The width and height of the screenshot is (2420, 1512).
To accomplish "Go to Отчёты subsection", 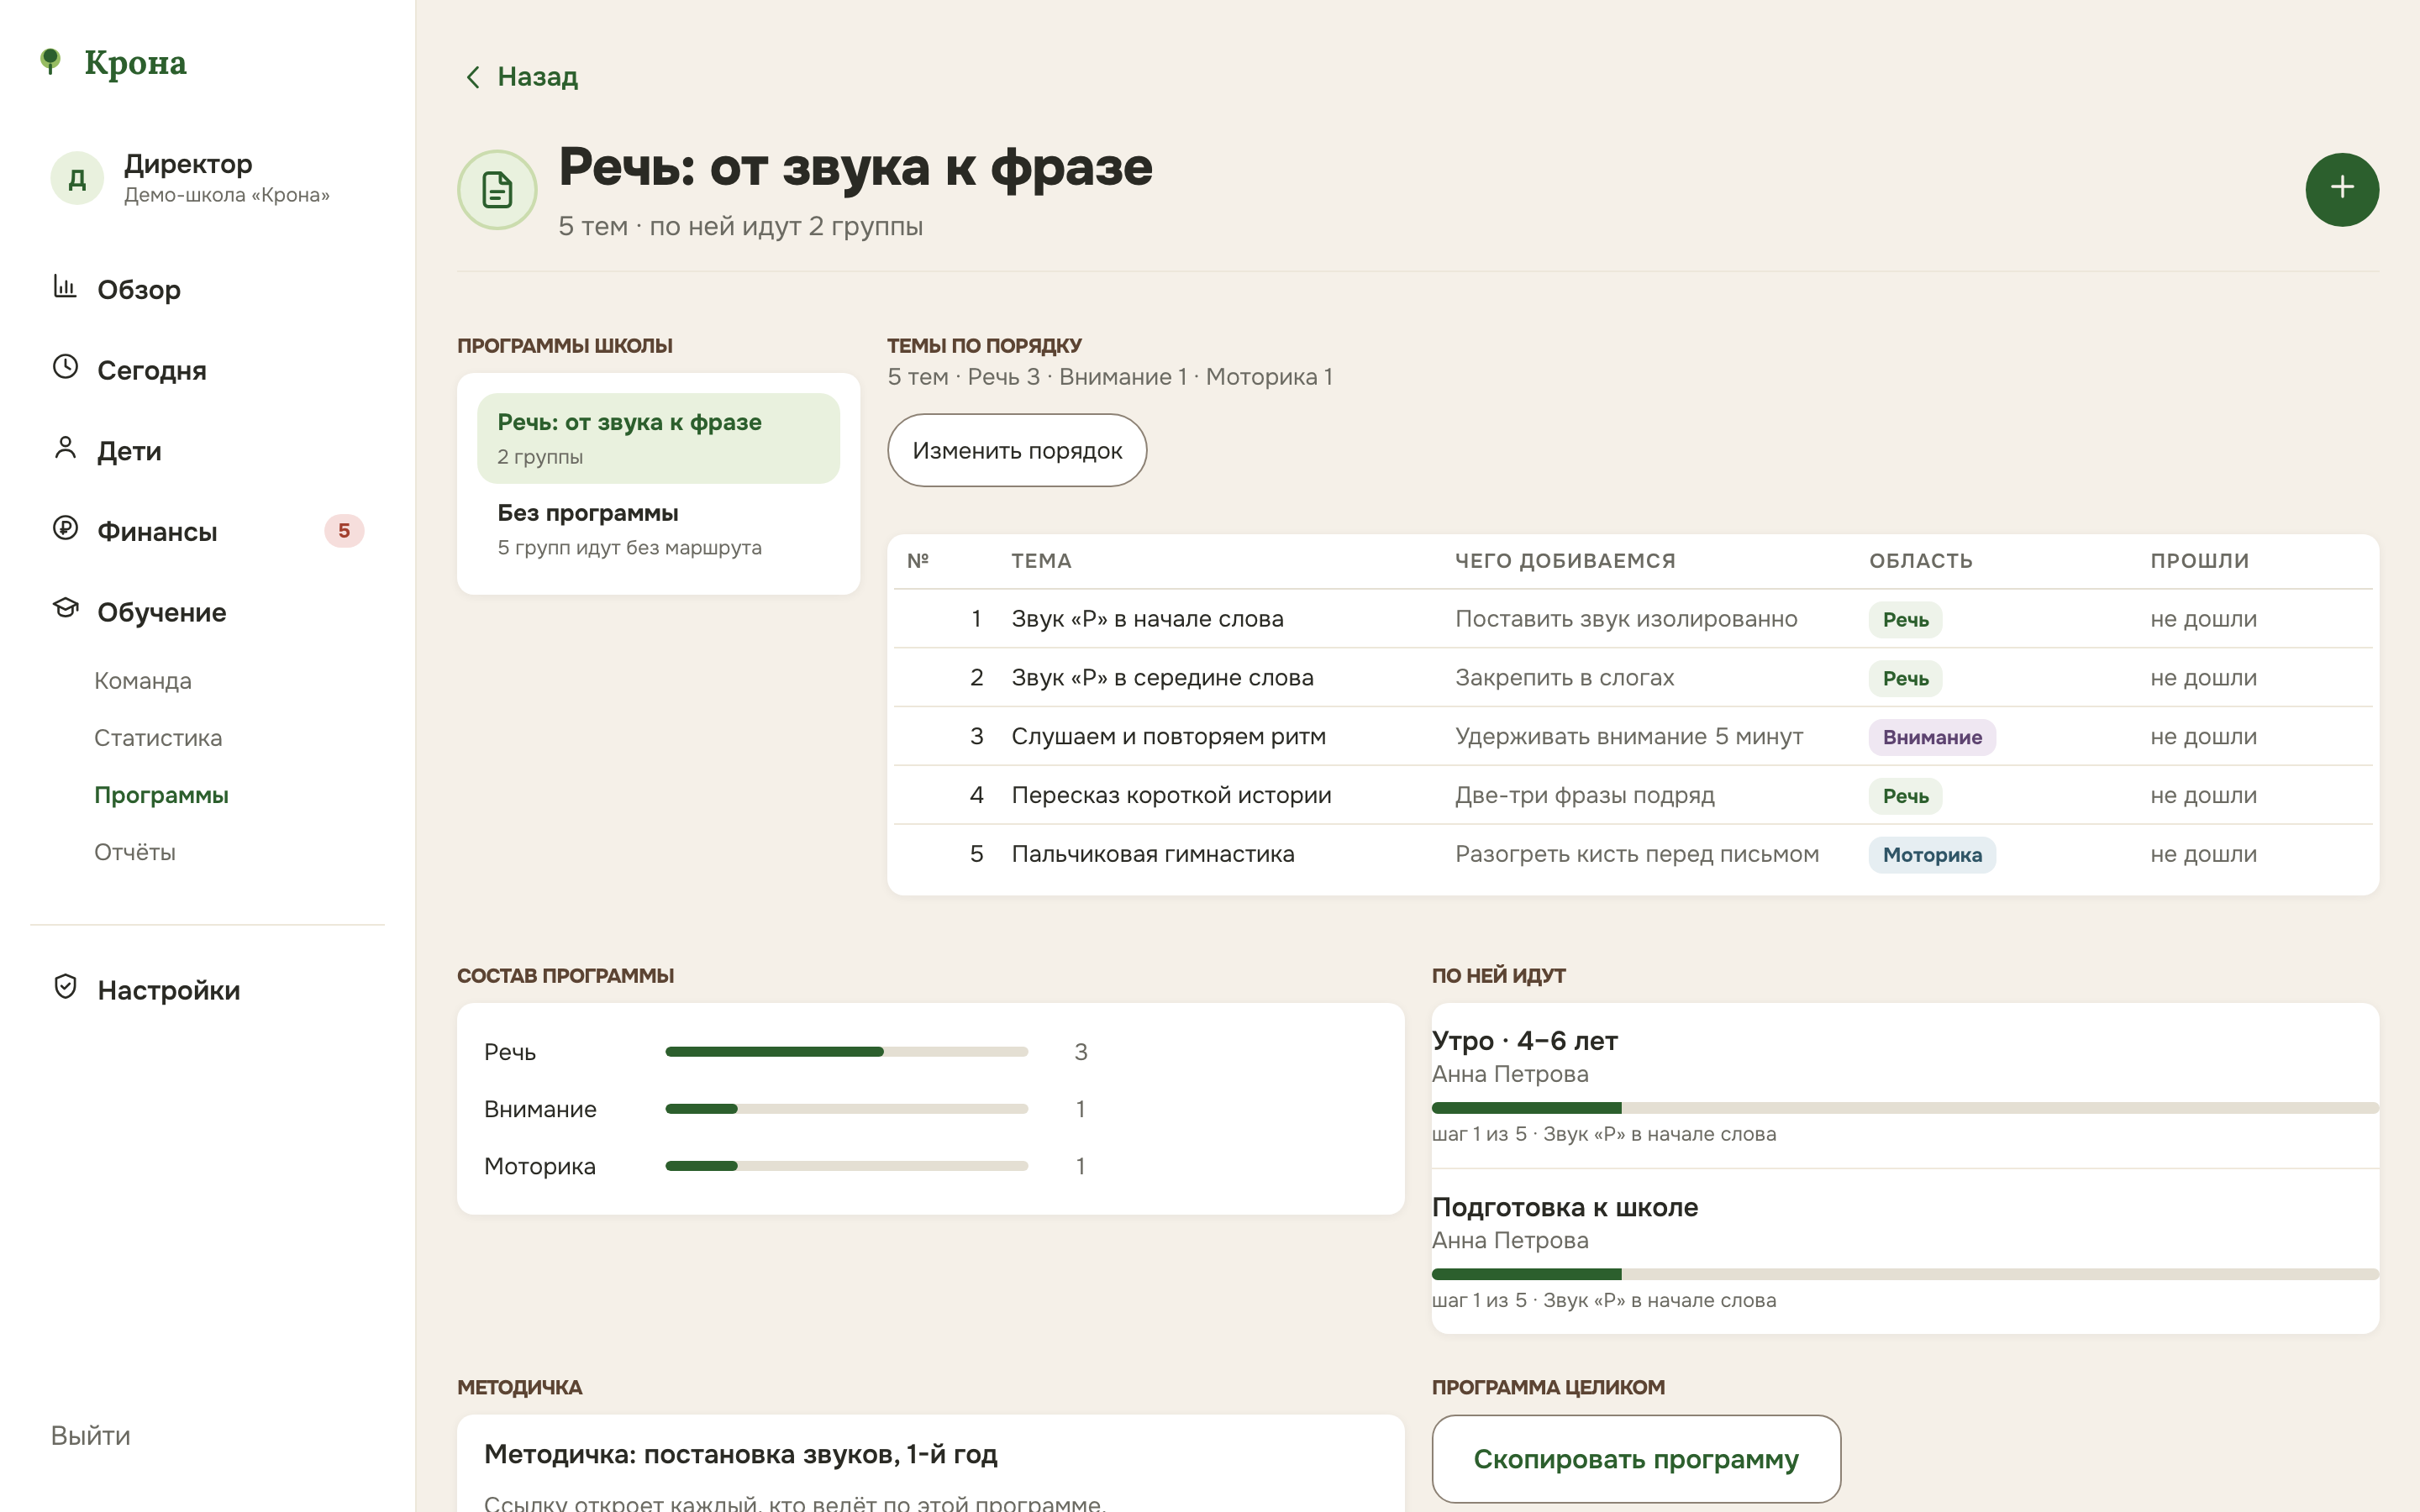I will coord(135,852).
